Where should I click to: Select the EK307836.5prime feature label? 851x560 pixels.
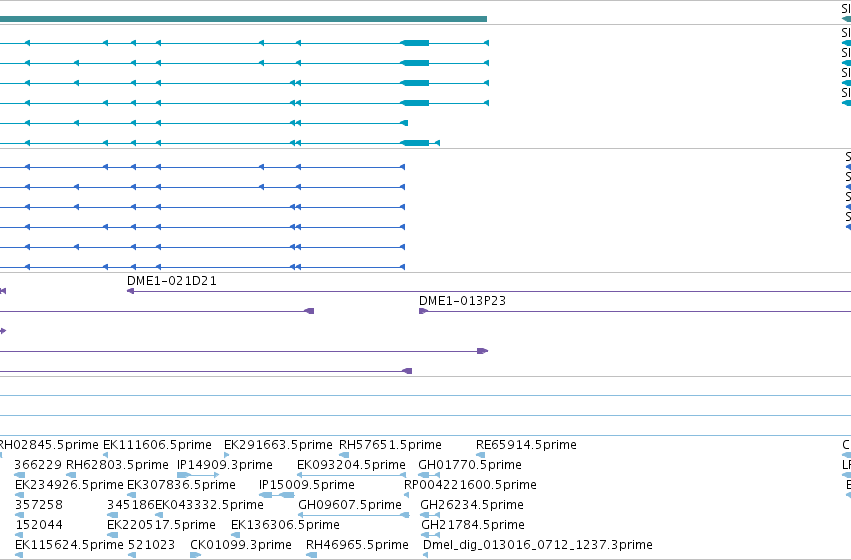pyautogui.click(x=181, y=485)
